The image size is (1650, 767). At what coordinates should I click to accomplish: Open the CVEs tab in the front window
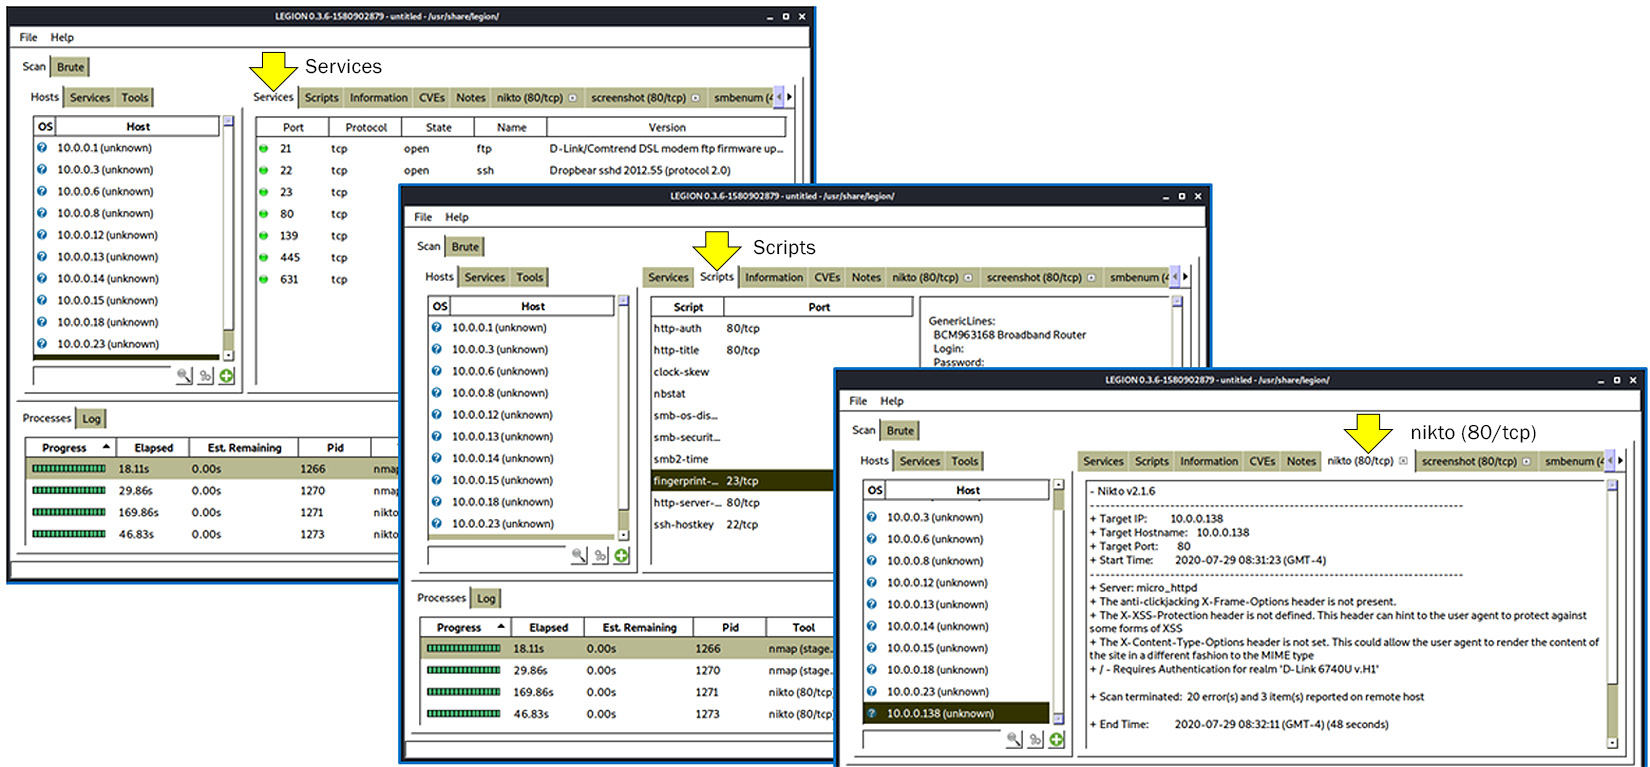[1263, 462]
